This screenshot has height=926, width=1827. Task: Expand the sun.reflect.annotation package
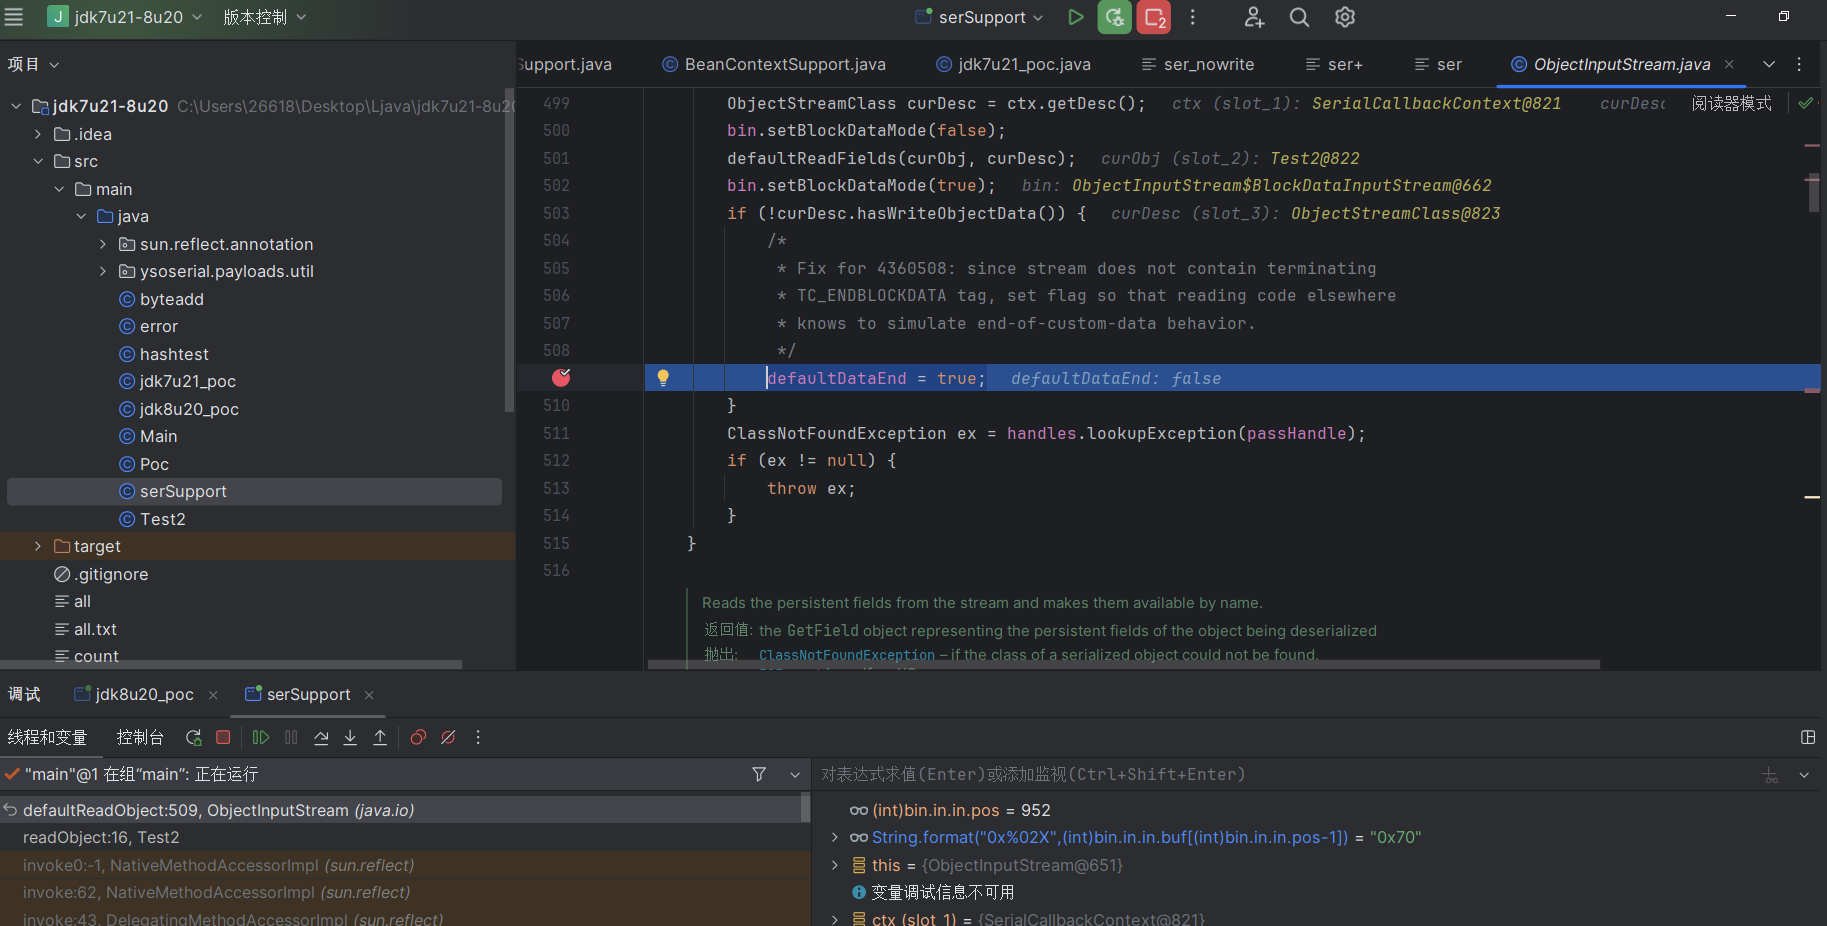[x=103, y=244]
